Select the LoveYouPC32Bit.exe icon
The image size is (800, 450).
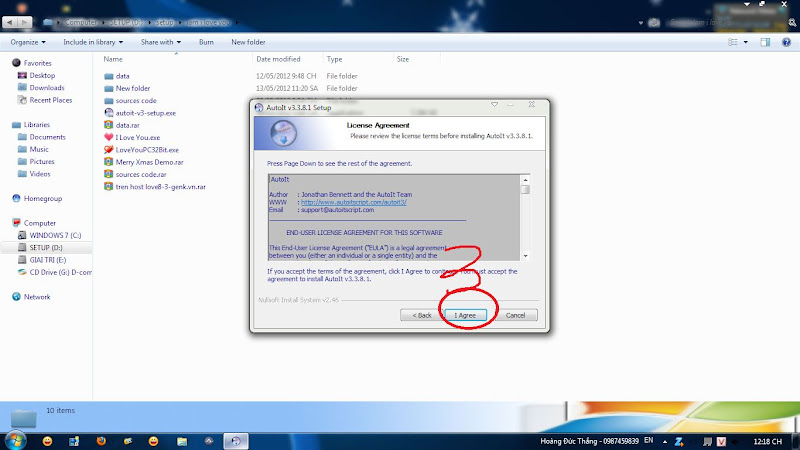coord(108,149)
